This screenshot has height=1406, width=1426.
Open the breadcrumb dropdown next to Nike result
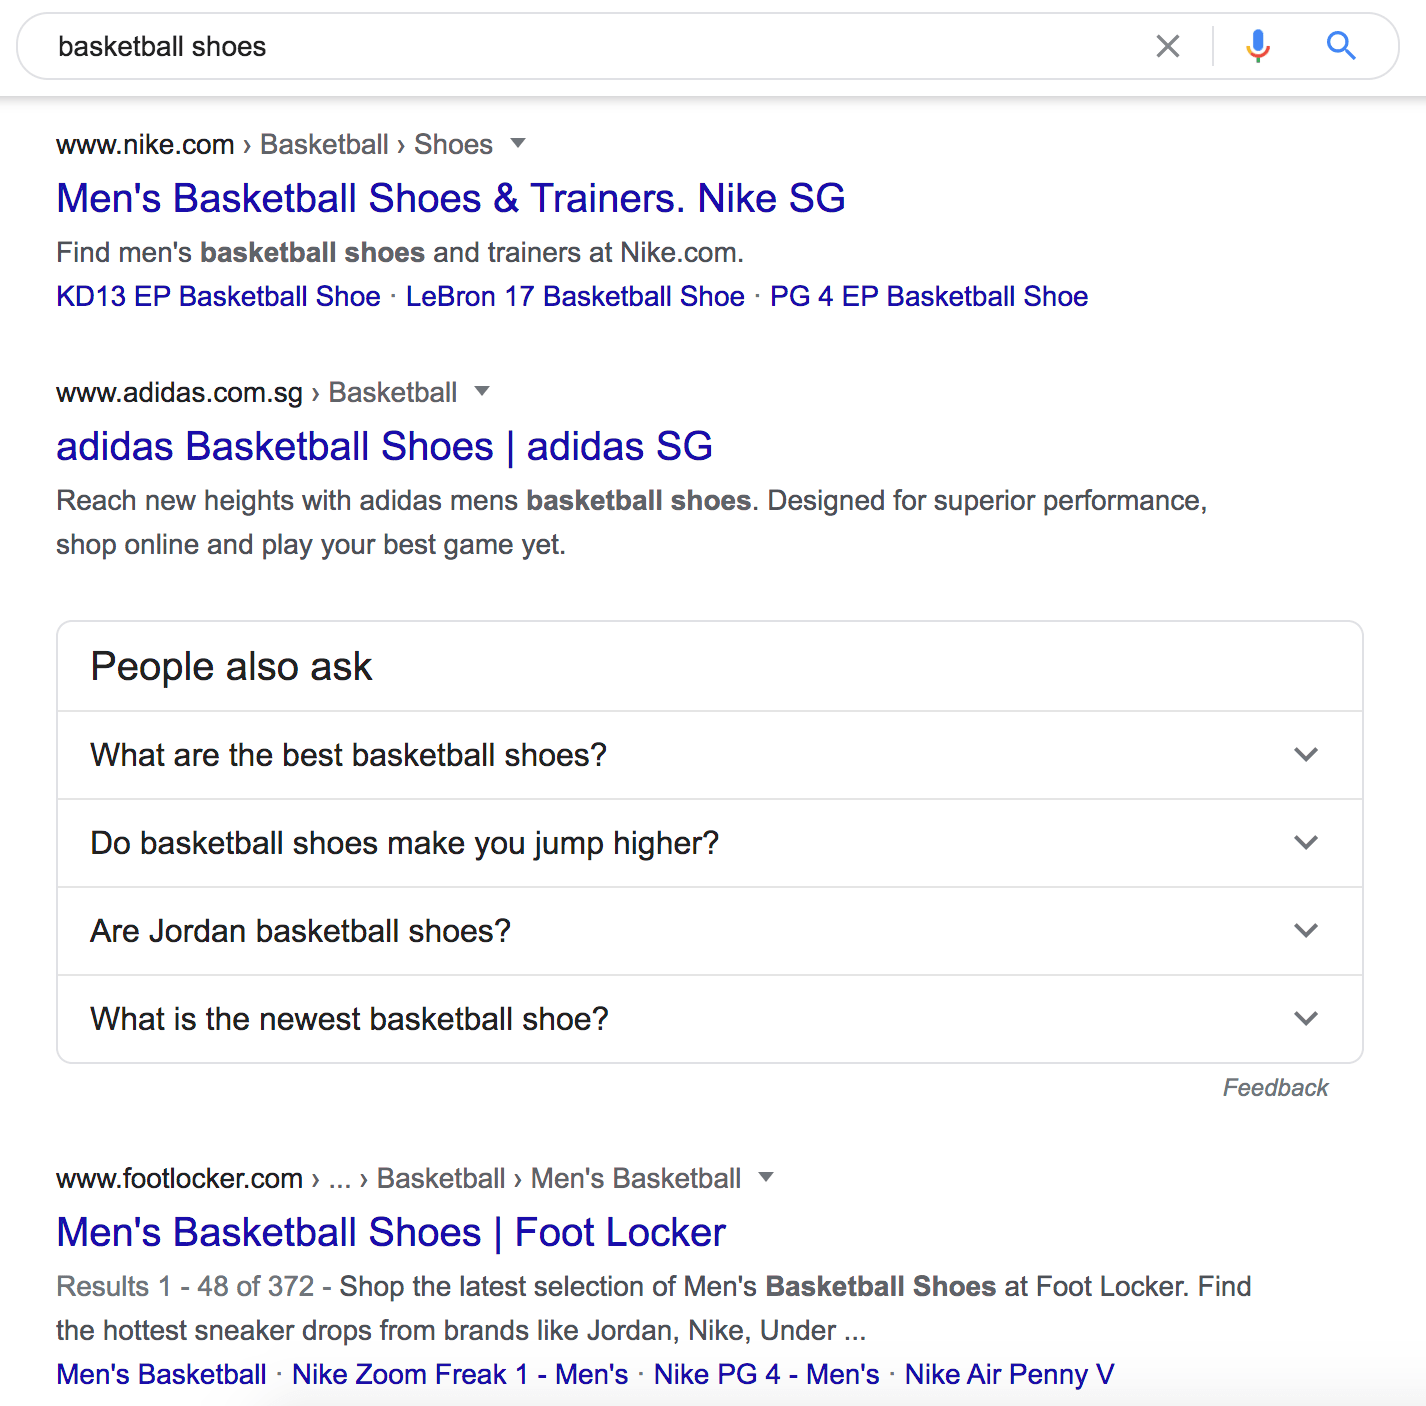pos(518,144)
